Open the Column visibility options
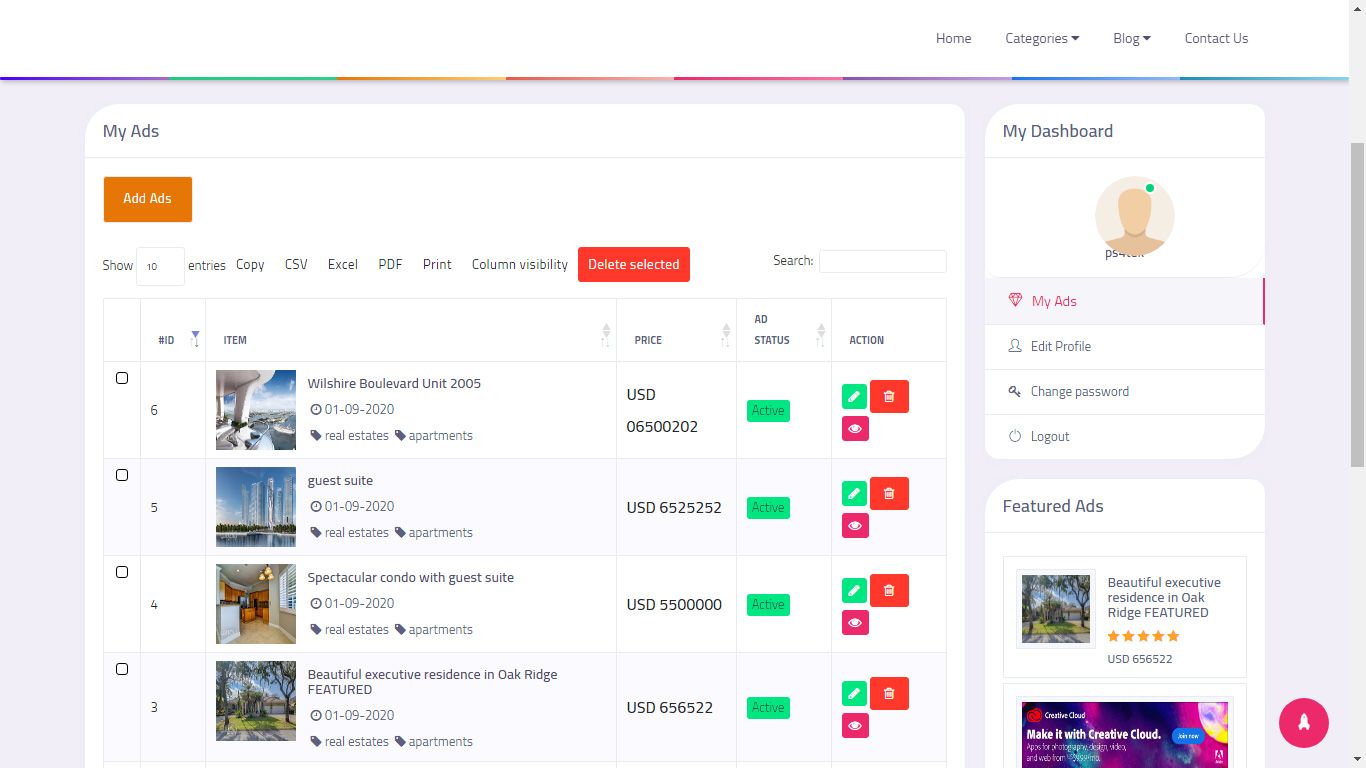 click(x=519, y=264)
